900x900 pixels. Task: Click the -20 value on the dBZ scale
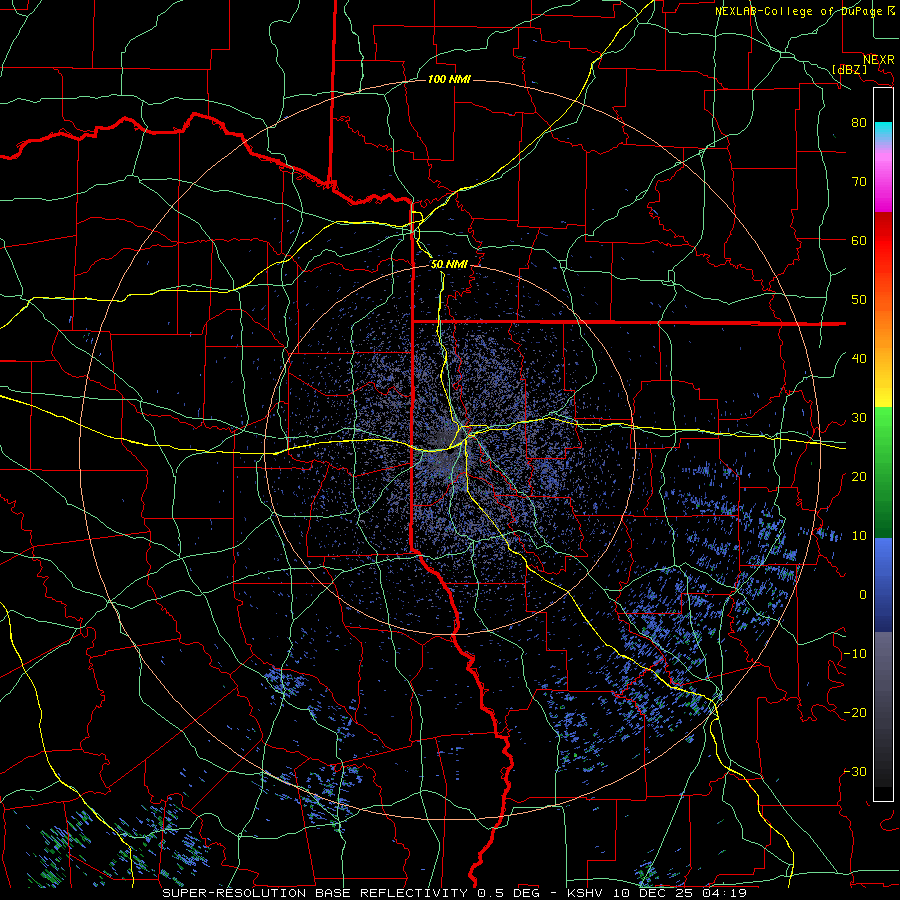855,713
